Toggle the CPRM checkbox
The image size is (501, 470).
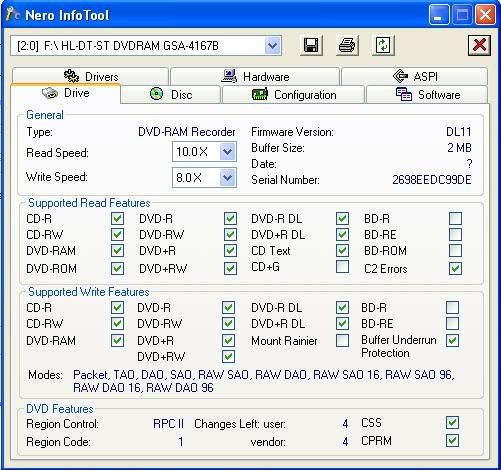pos(452,441)
